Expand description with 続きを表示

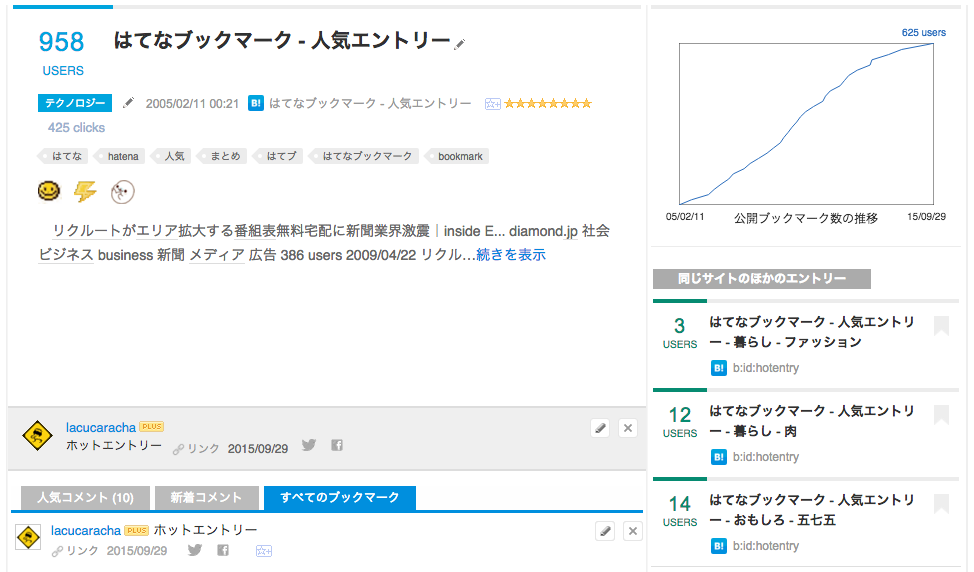click(511, 255)
